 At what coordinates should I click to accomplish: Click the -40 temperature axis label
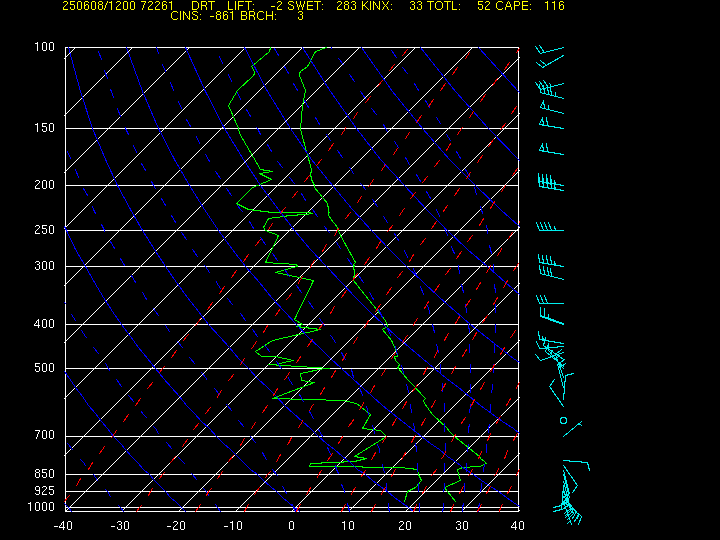[63, 526]
